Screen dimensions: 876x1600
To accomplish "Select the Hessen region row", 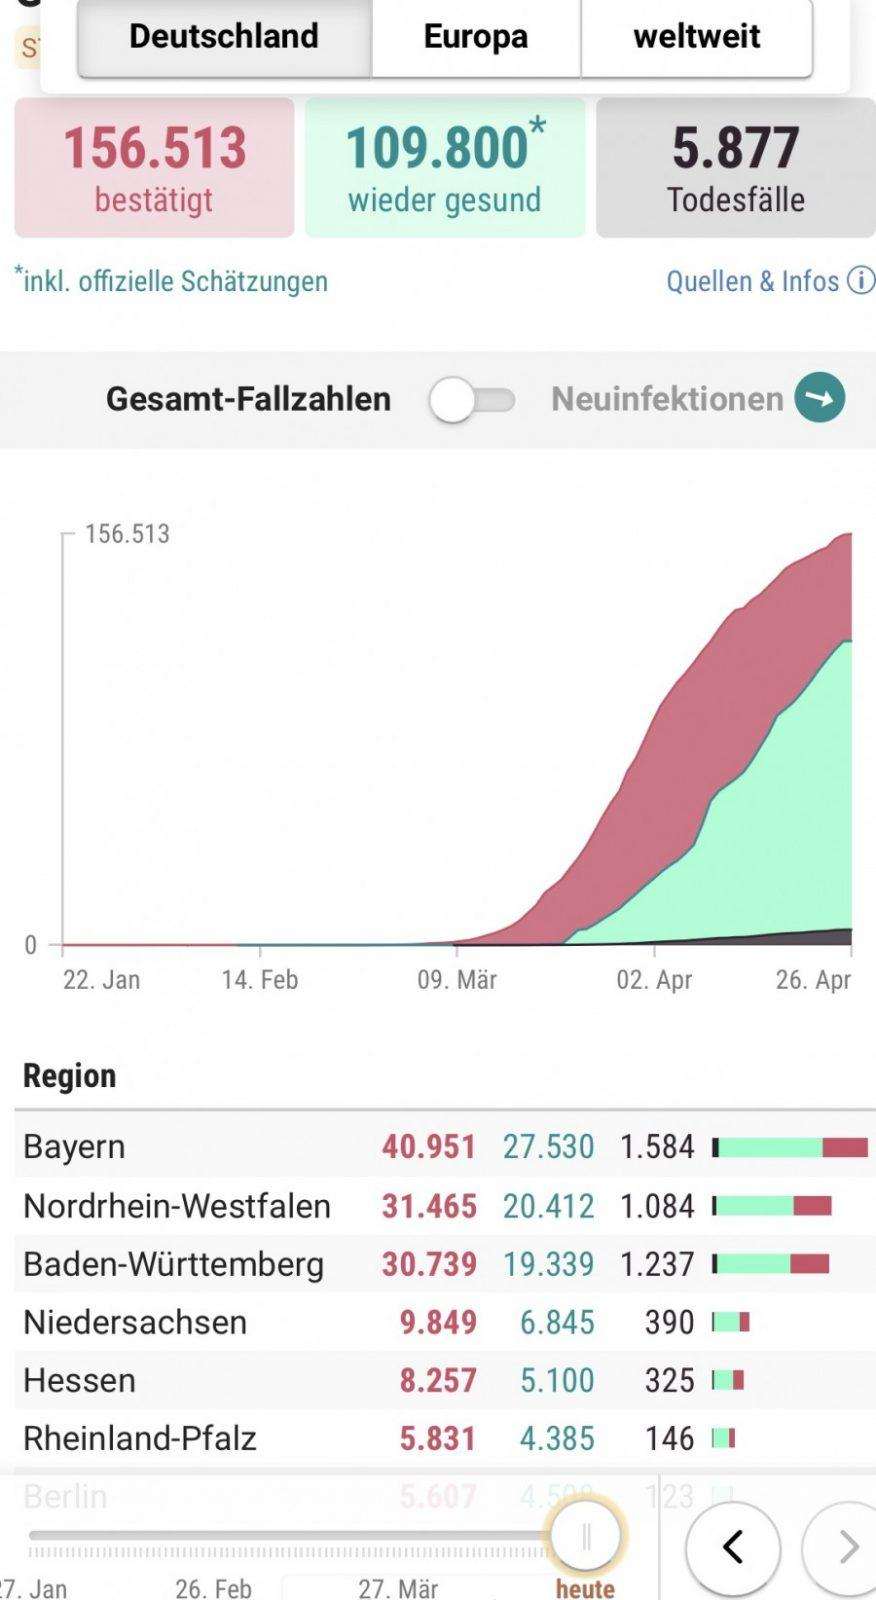I will coord(445,1380).
